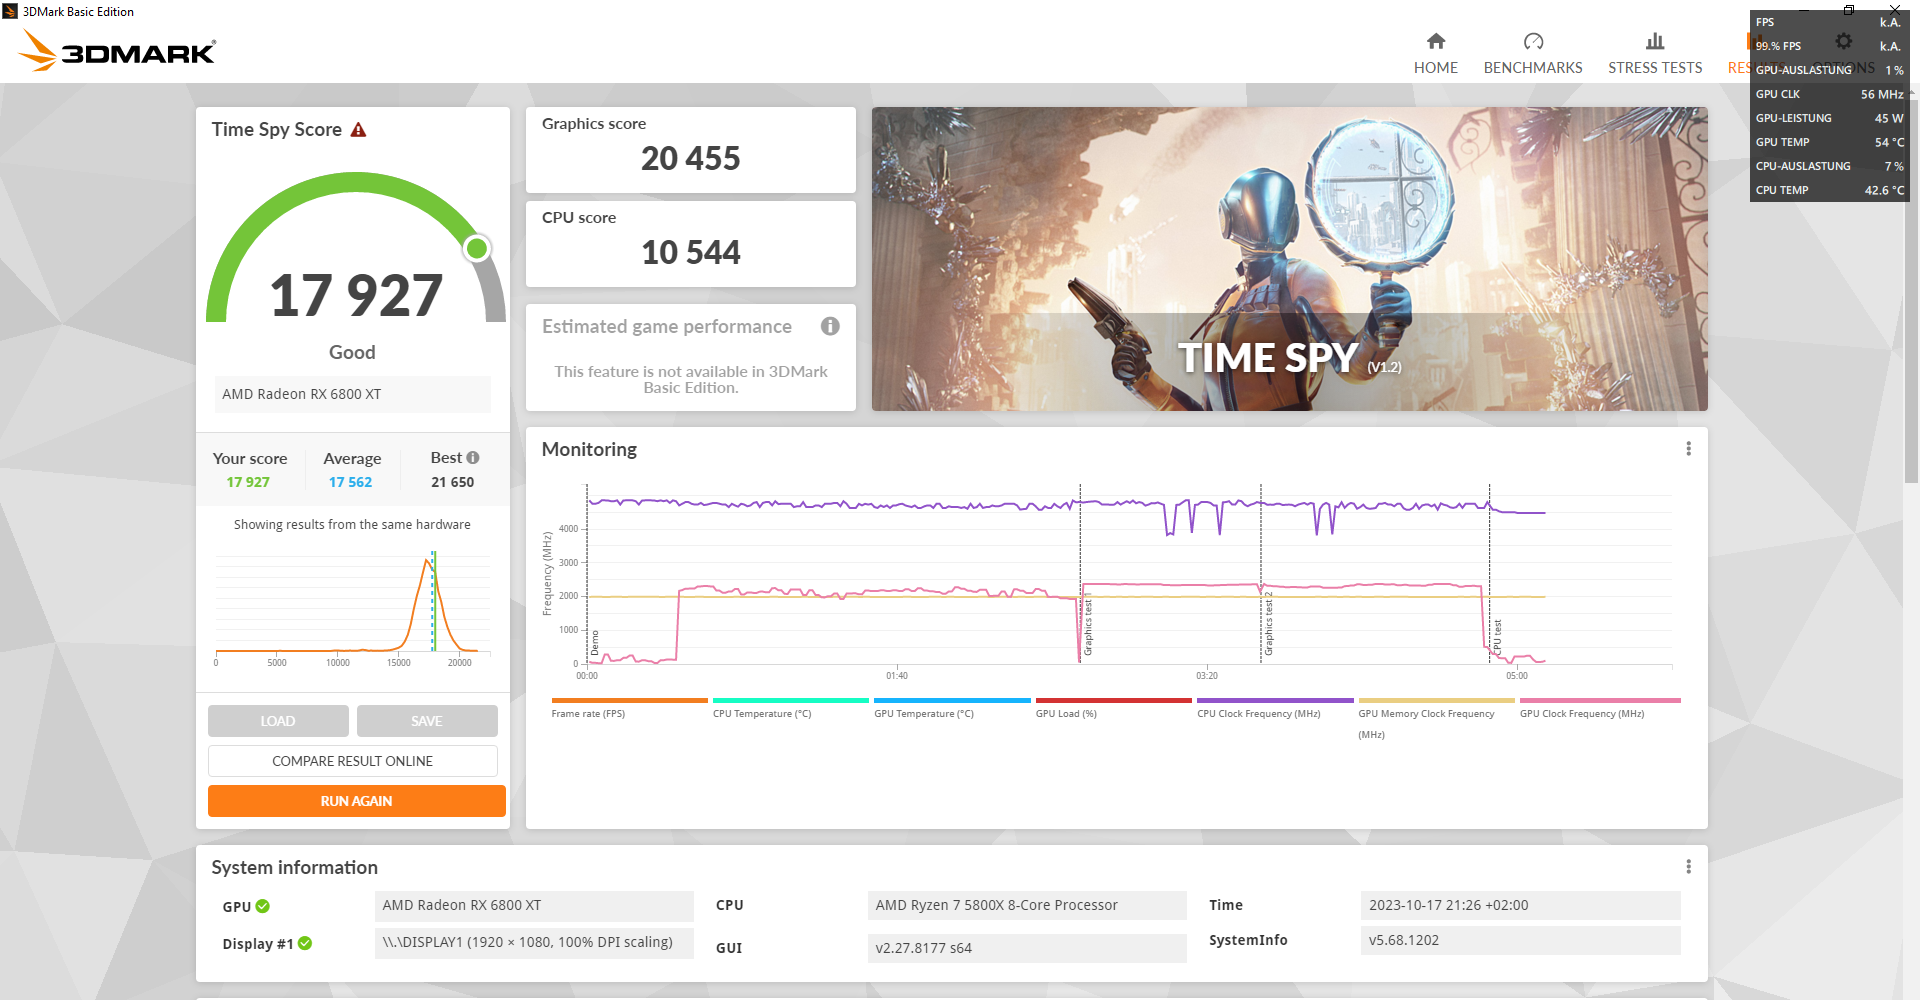Click the green Display #1 check mark
The height and width of the screenshot is (1000, 1920).
305,943
